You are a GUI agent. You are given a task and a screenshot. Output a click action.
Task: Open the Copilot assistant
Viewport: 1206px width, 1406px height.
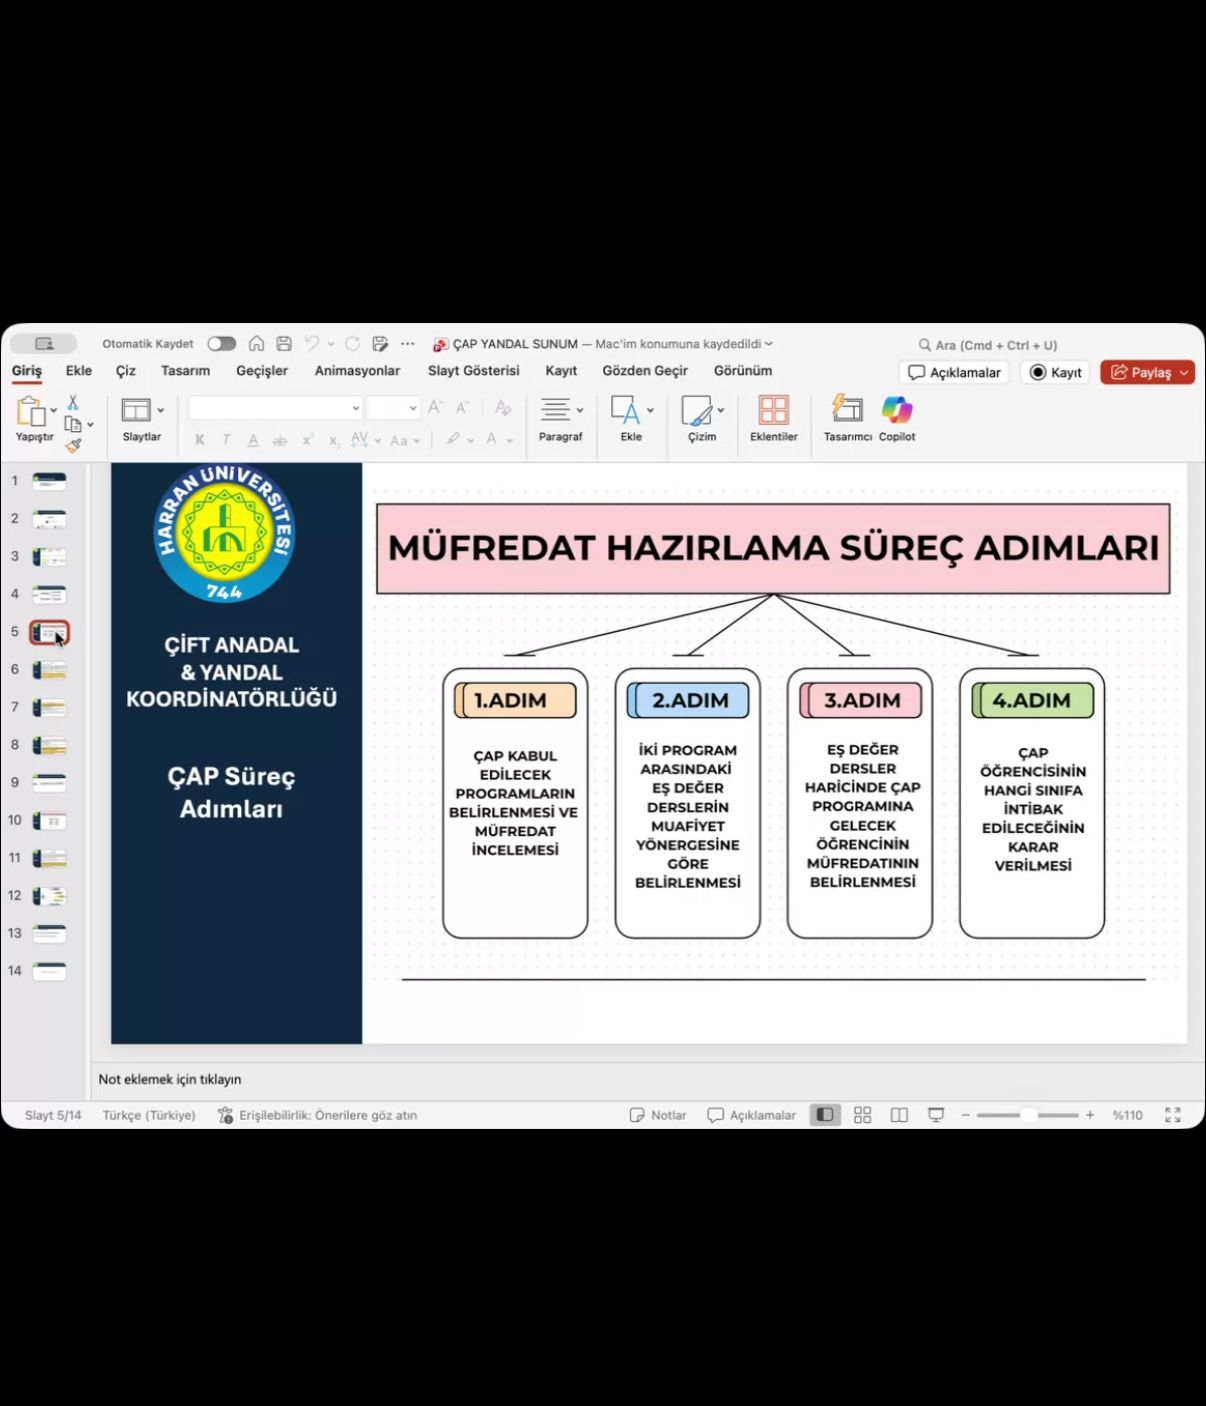pos(897,410)
